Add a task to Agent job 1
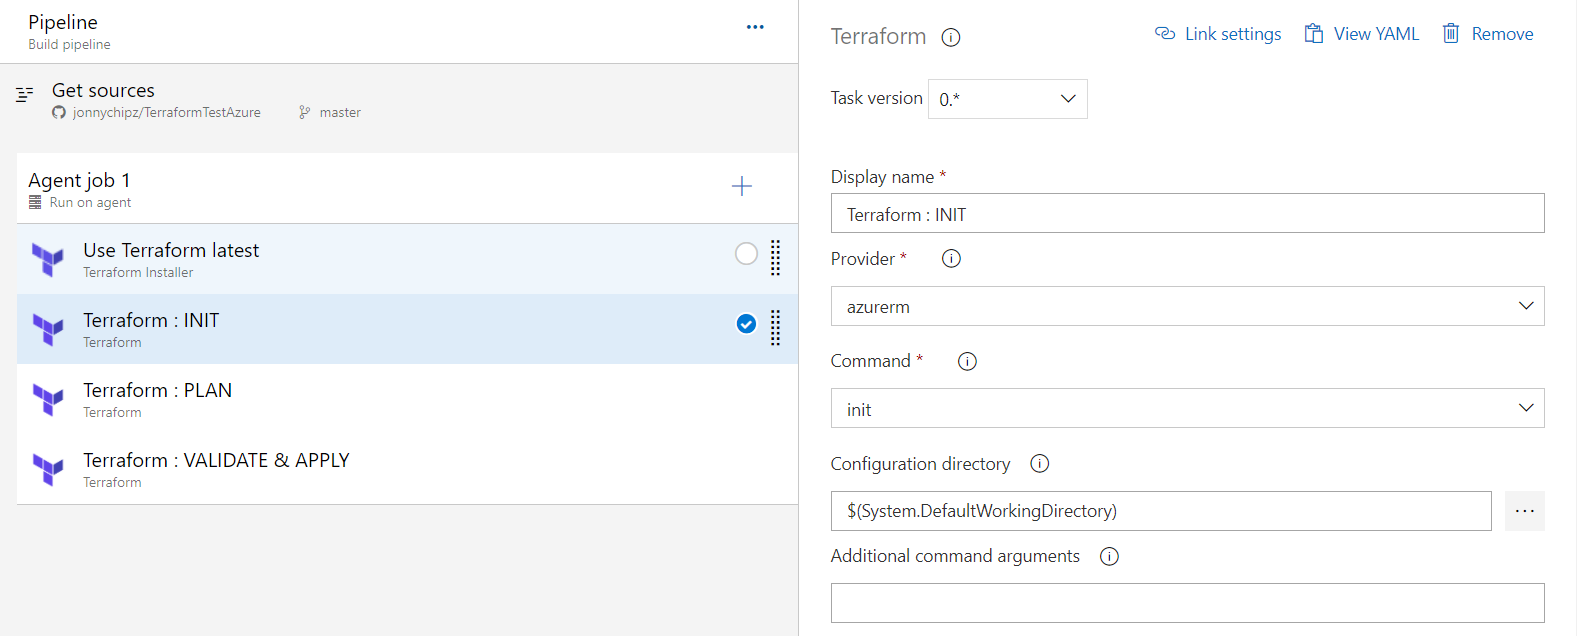This screenshot has height=636, width=1577. pyautogui.click(x=741, y=186)
